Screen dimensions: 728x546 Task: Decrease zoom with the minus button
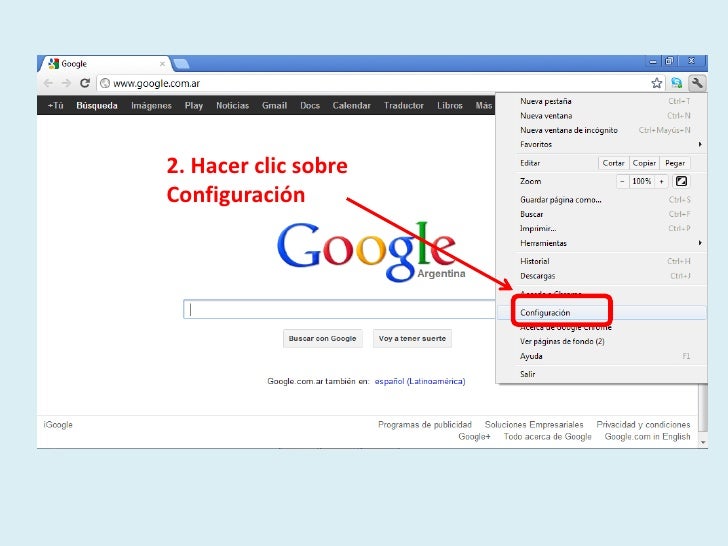(x=622, y=181)
